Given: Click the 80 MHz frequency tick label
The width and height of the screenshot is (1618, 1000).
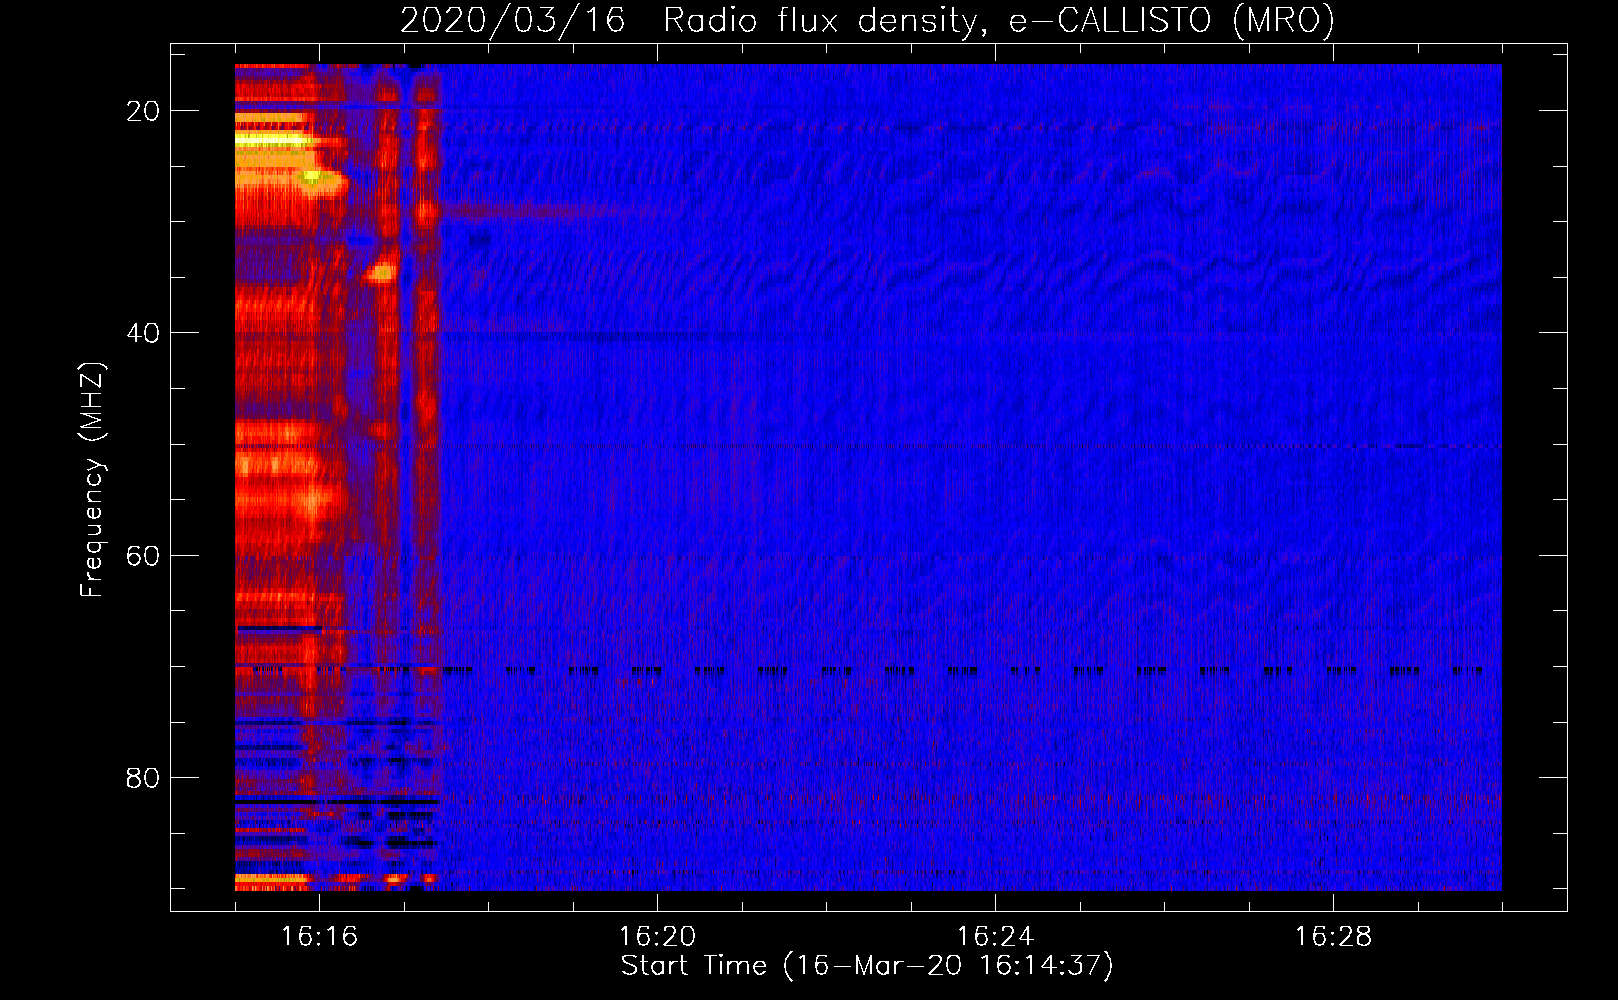Looking at the screenshot, I should [x=143, y=777].
